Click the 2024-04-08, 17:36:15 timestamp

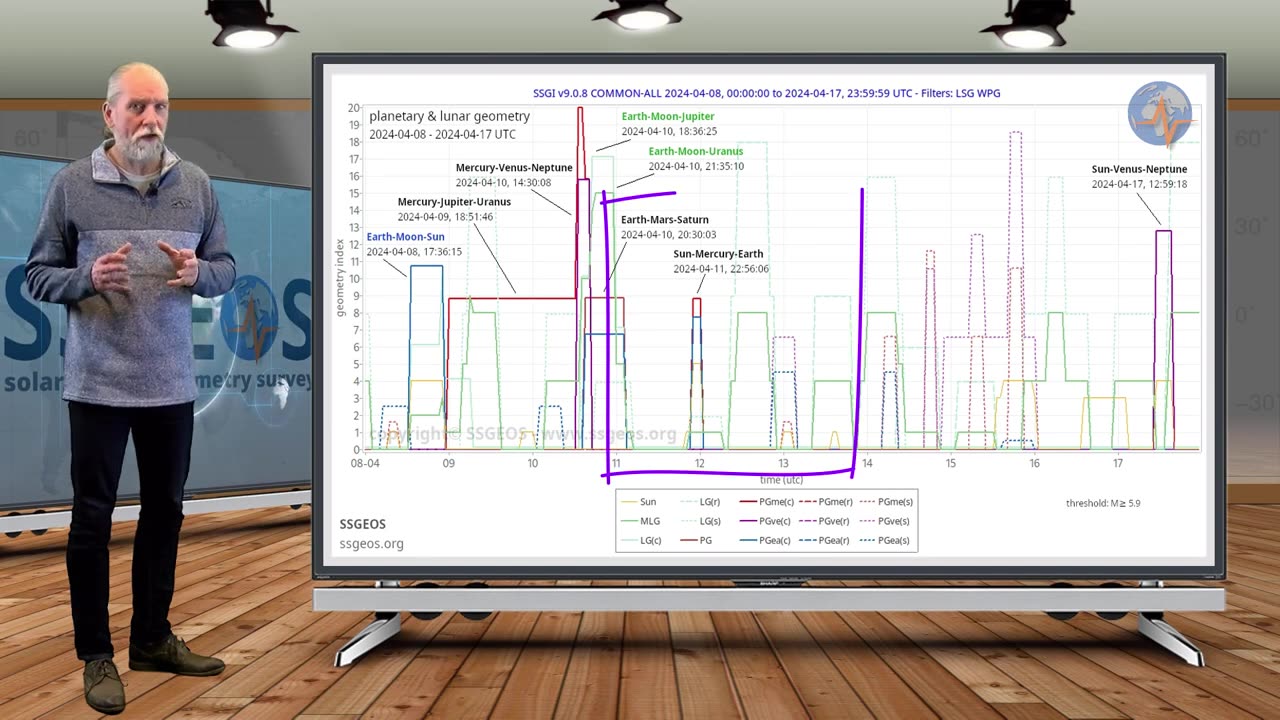pos(414,252)
